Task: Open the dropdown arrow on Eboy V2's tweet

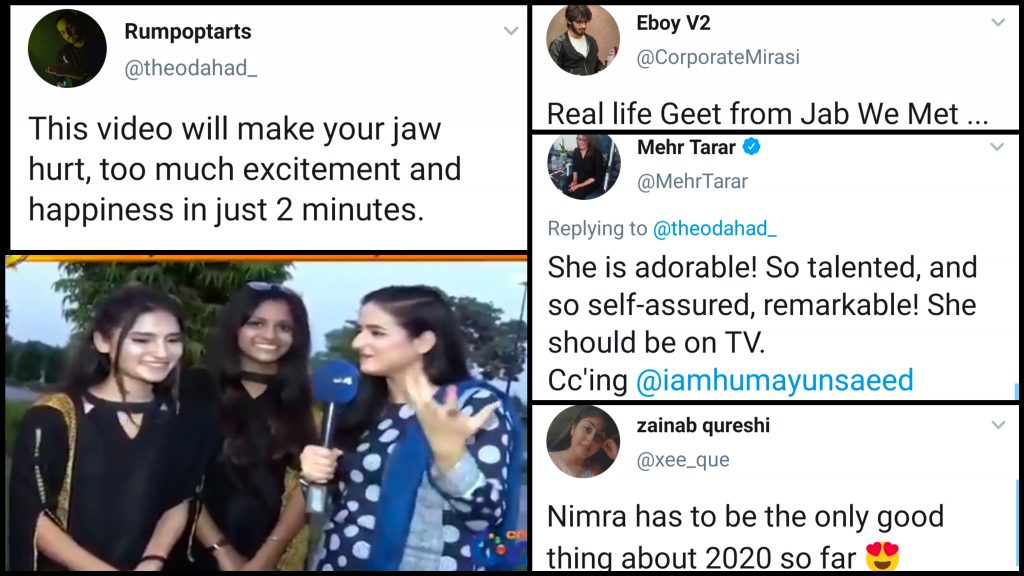Action: (997, 23)
